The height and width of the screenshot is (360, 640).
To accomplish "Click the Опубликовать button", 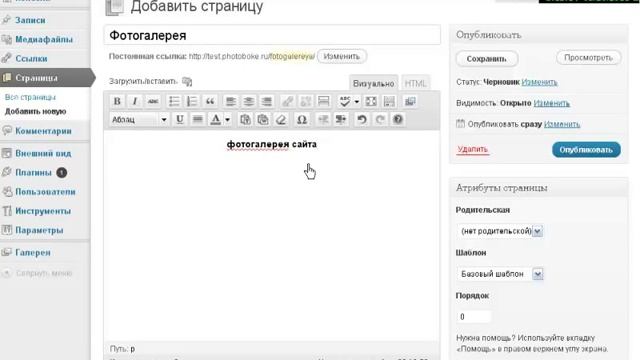I will tap(586, 150).
